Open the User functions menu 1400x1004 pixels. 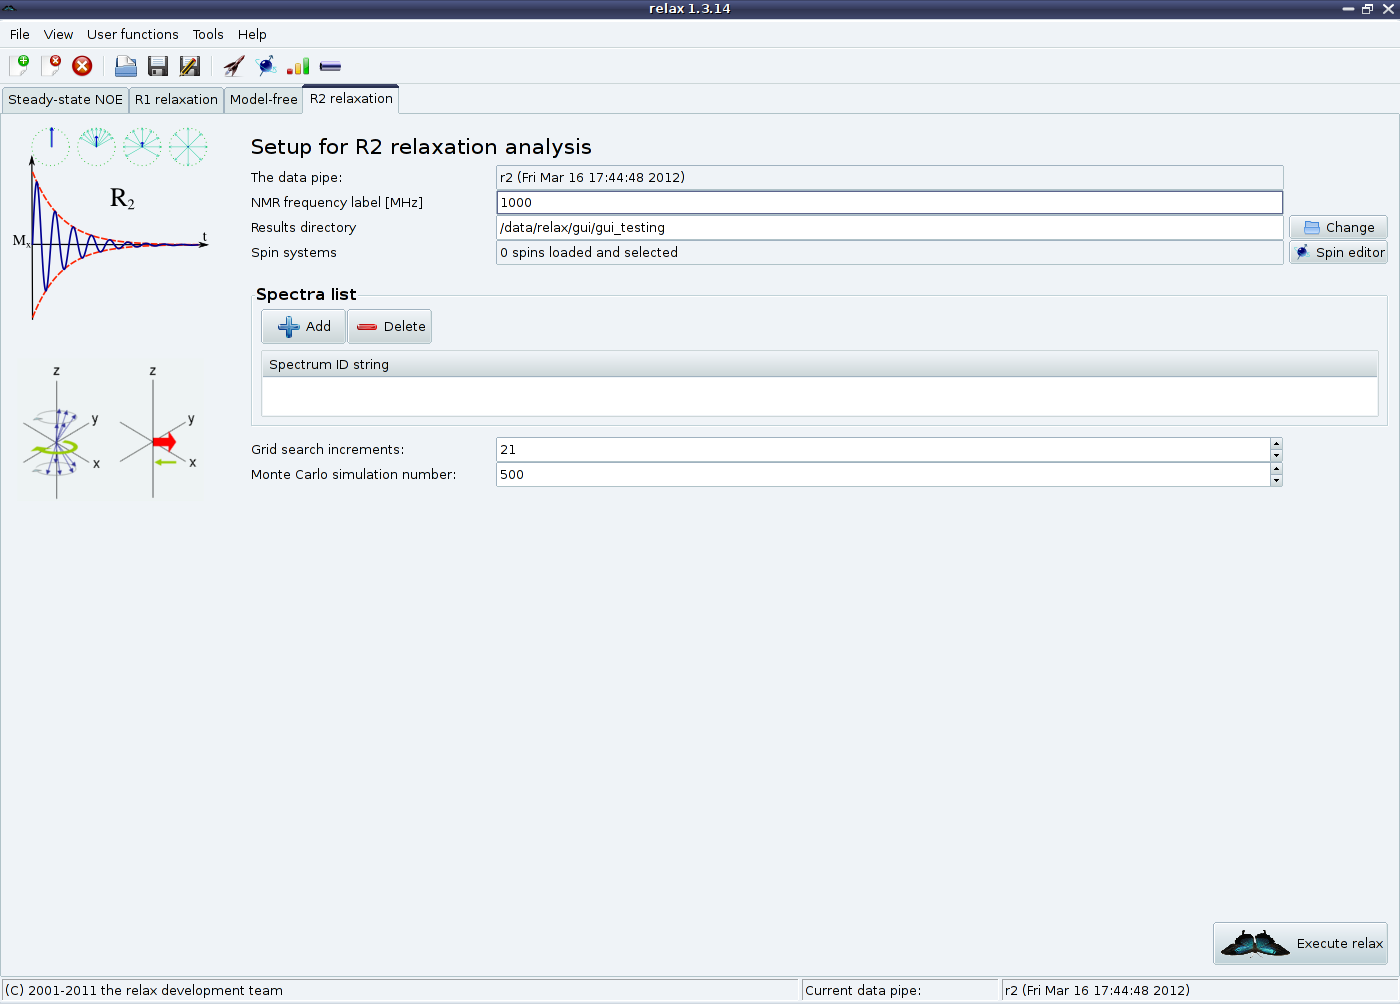point(132,34)
